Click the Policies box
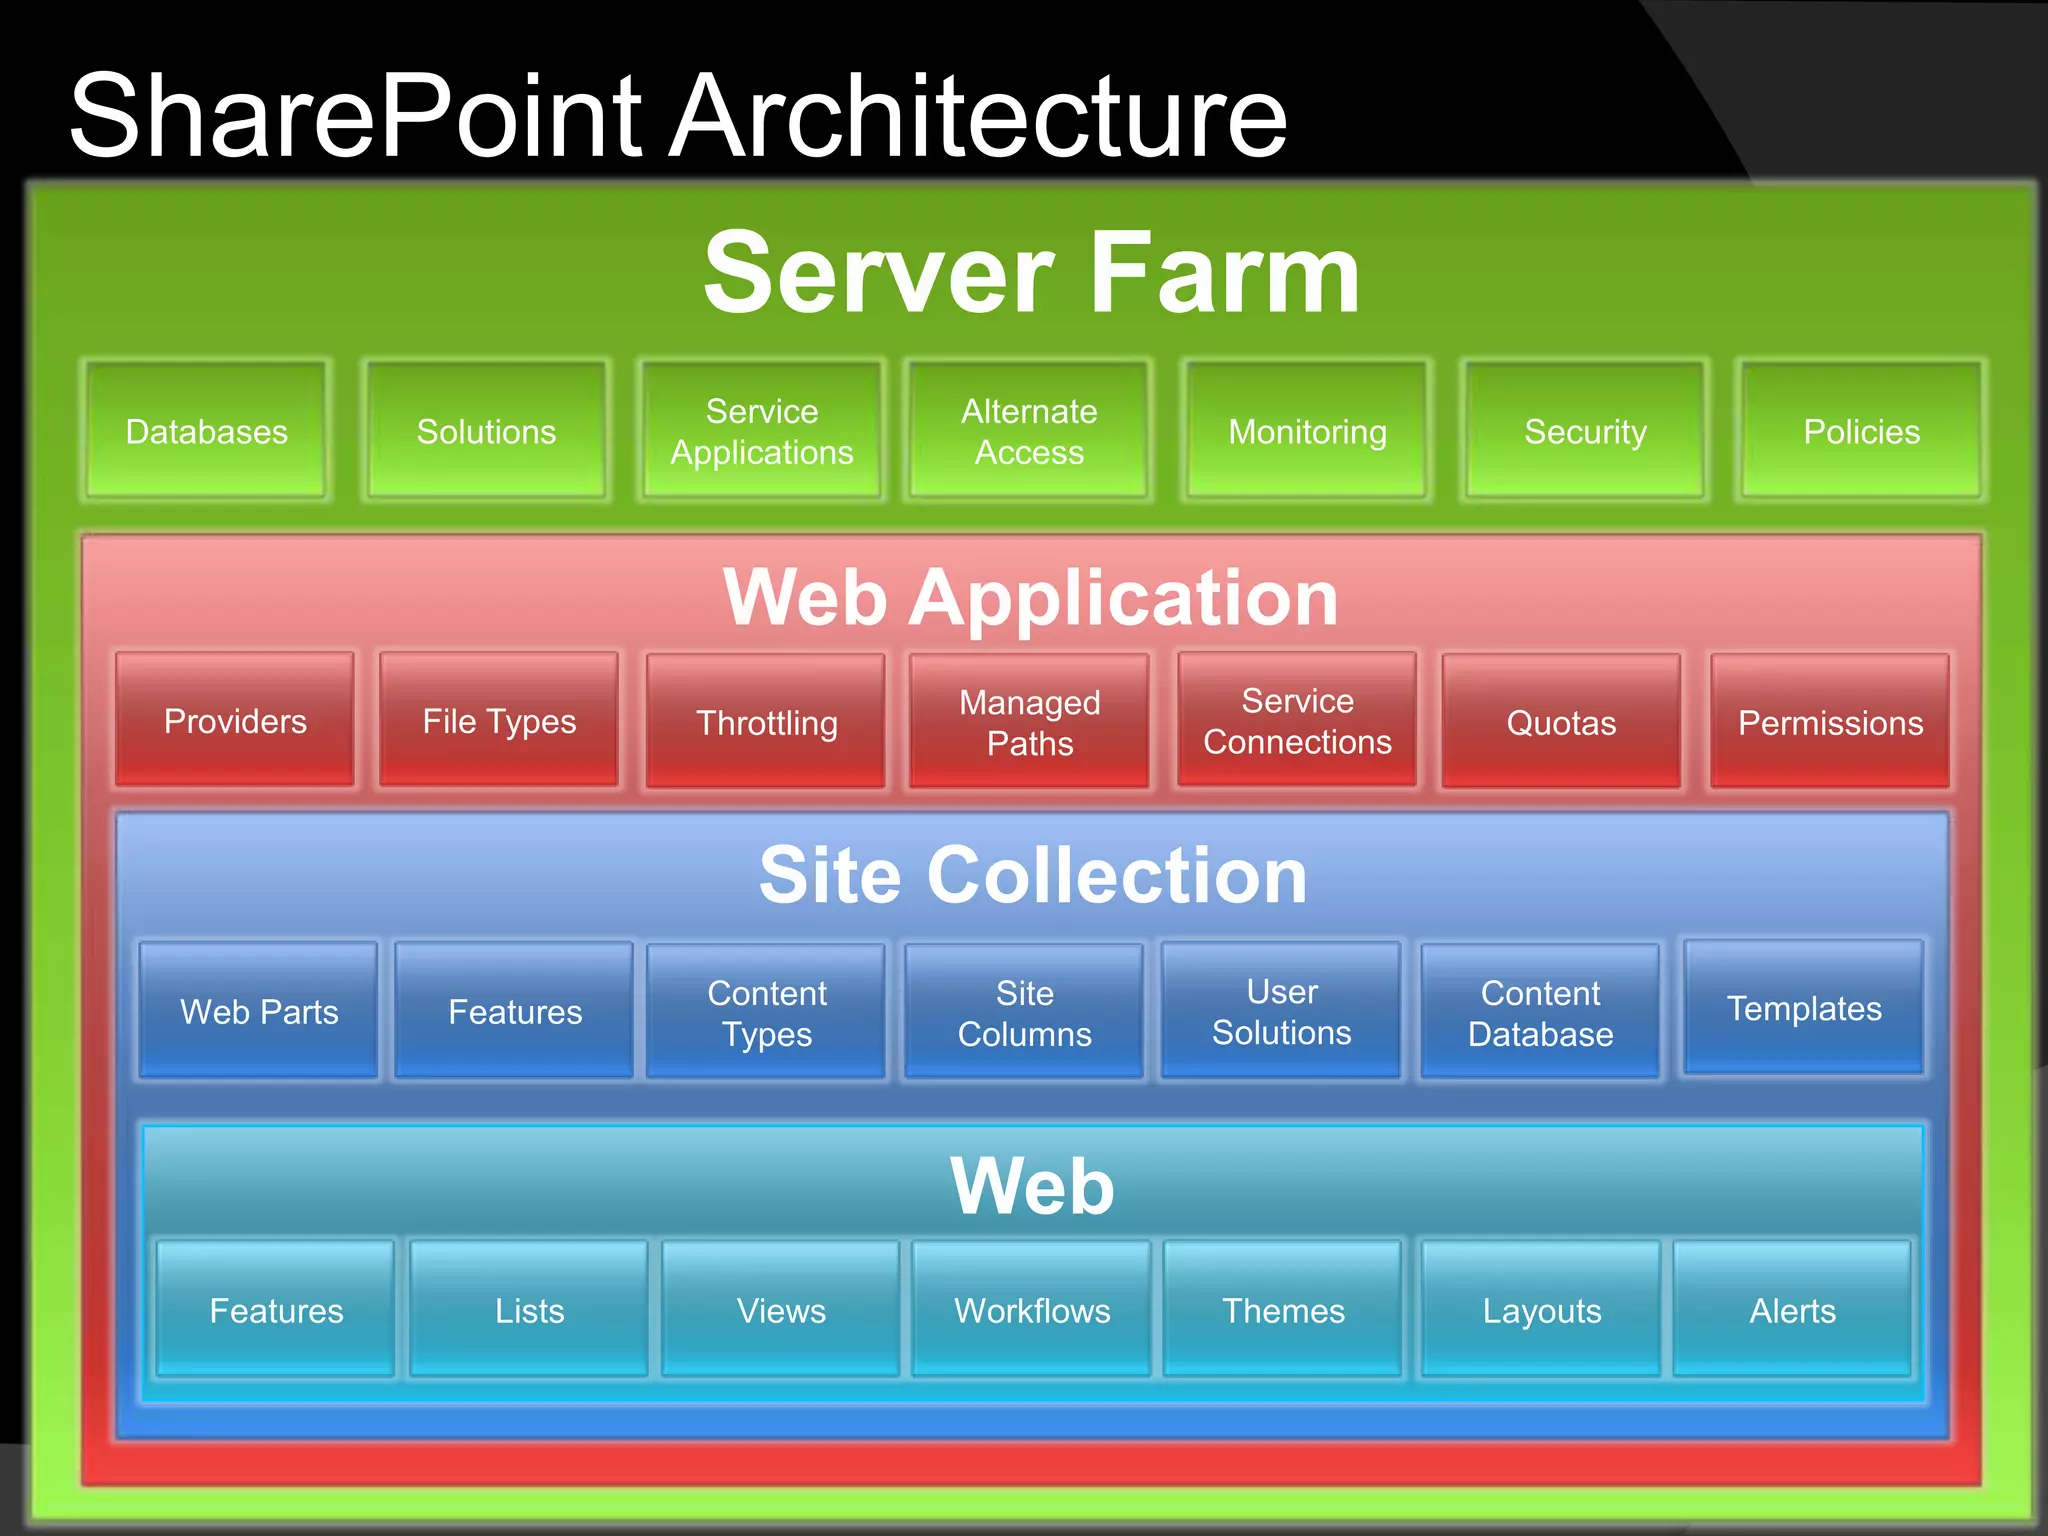 [x=1861, y=431]
